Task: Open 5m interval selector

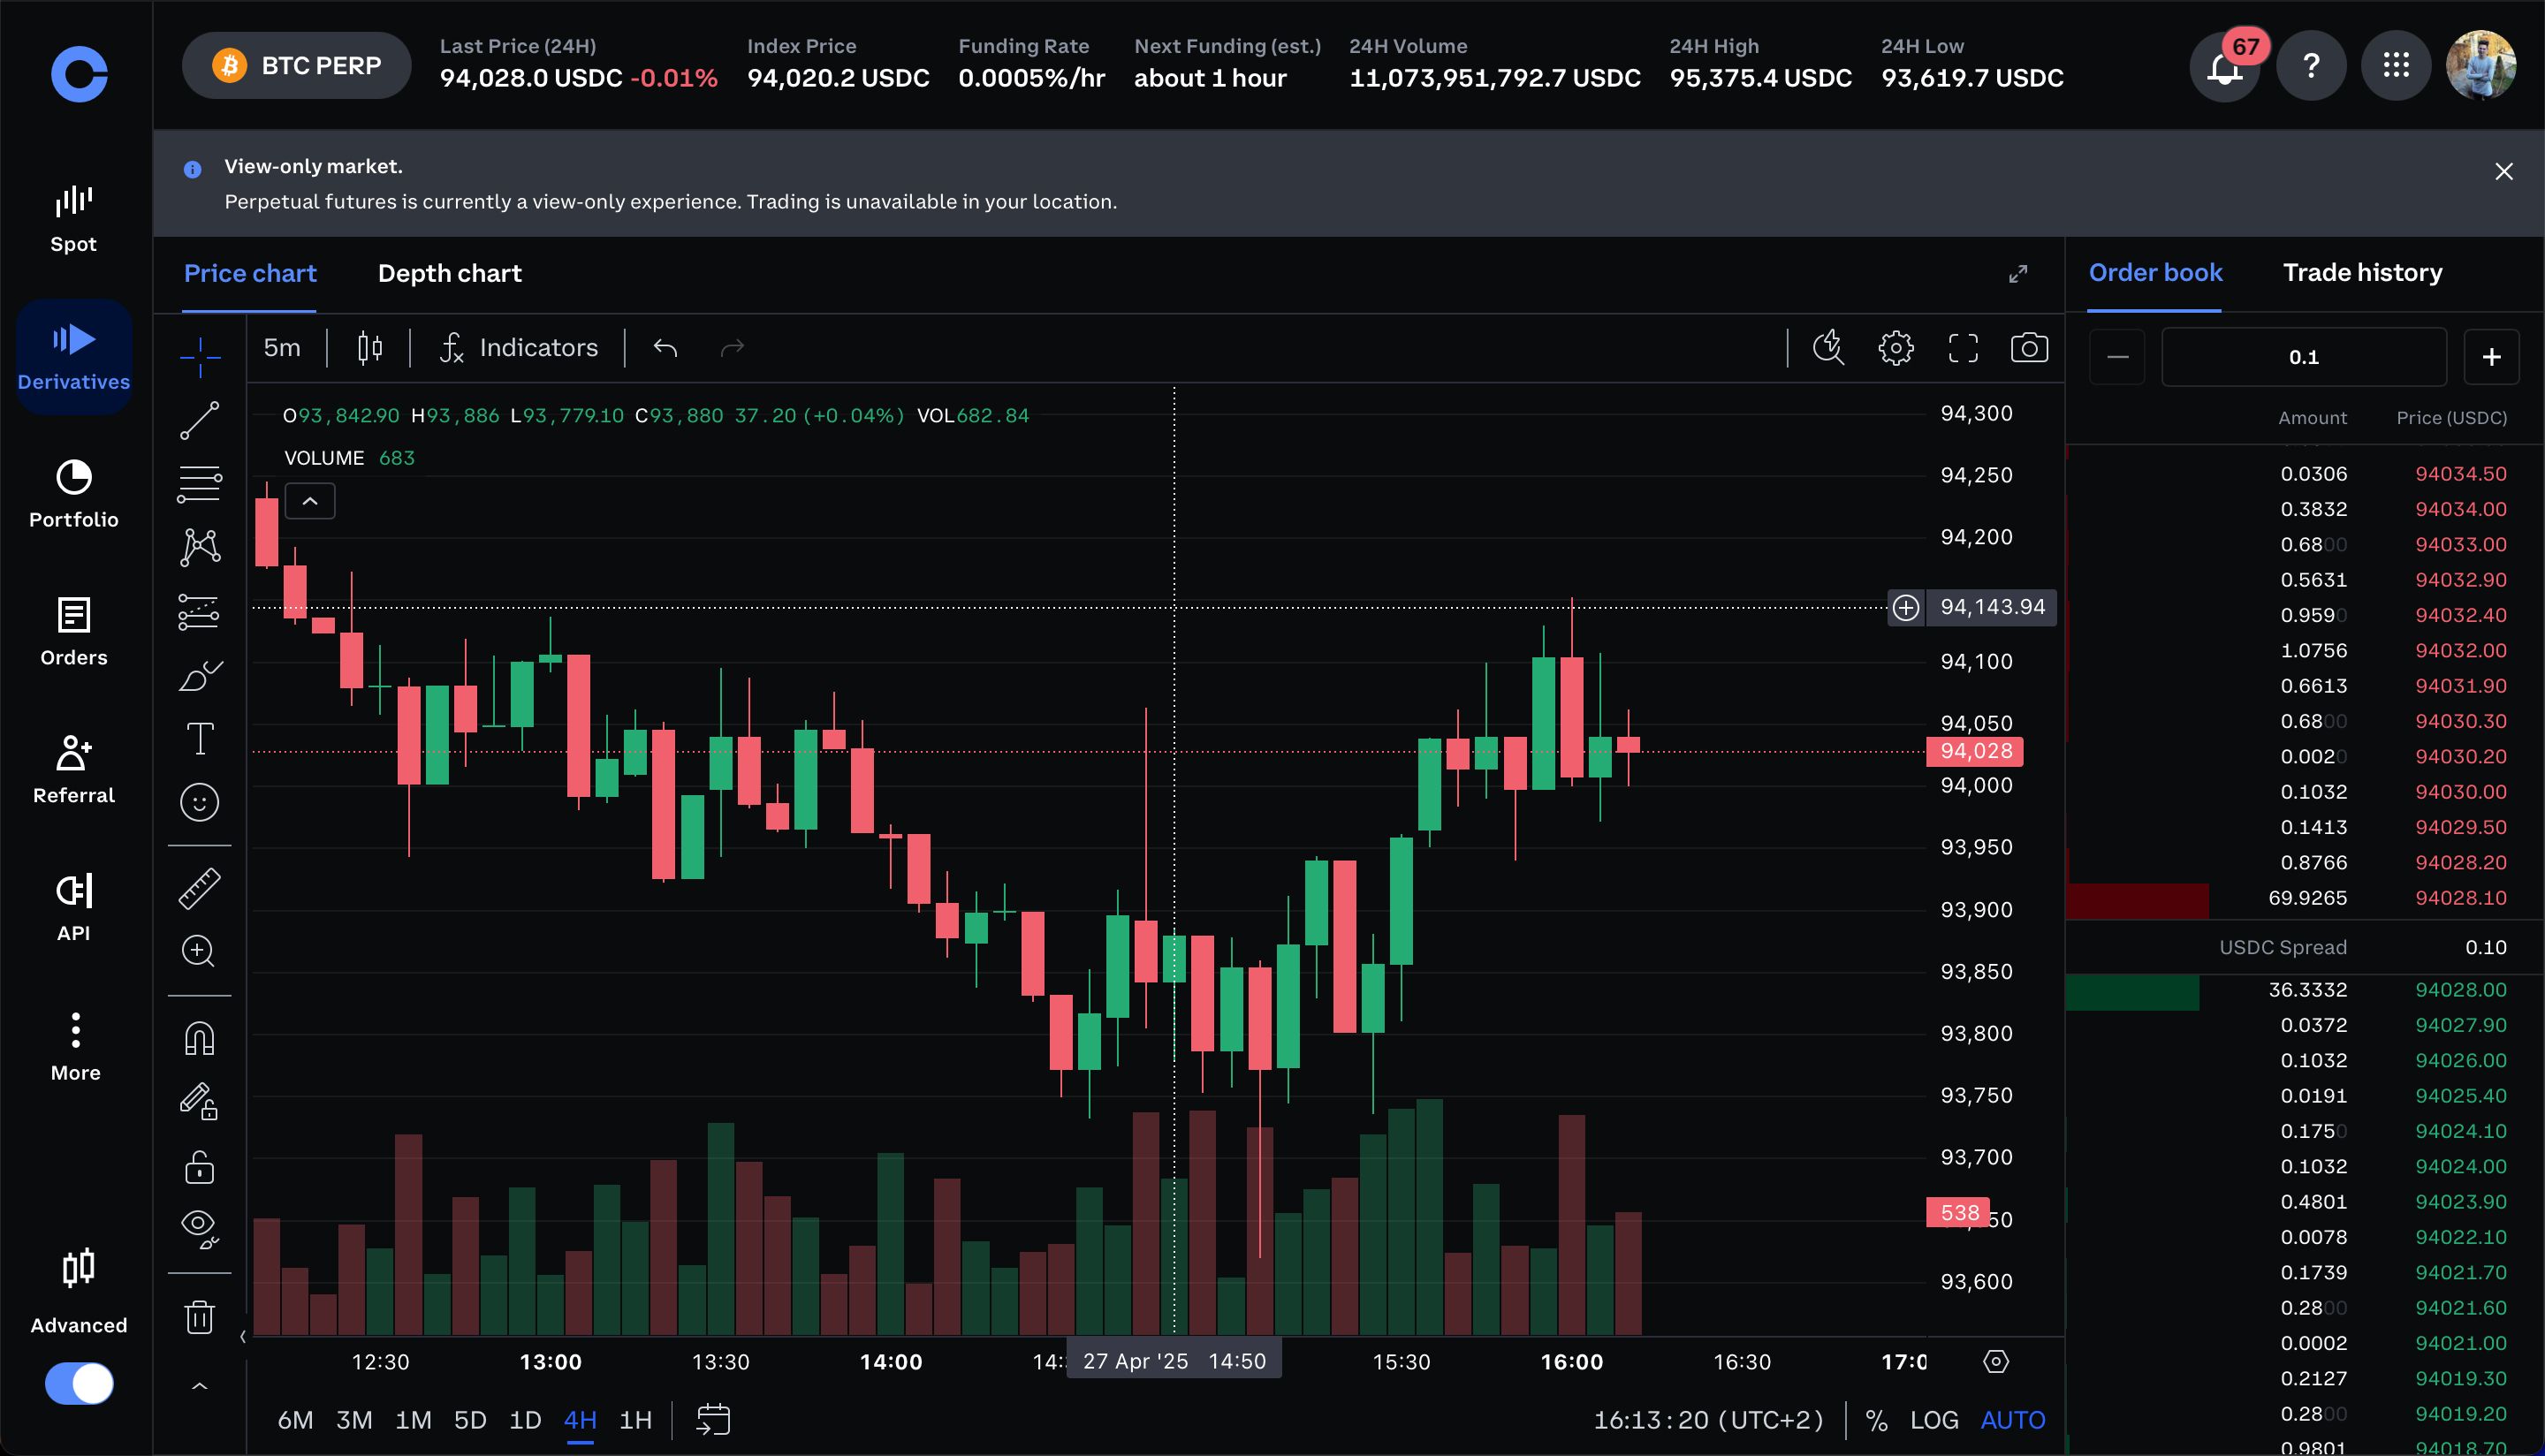Action: [x=282, y=348]
